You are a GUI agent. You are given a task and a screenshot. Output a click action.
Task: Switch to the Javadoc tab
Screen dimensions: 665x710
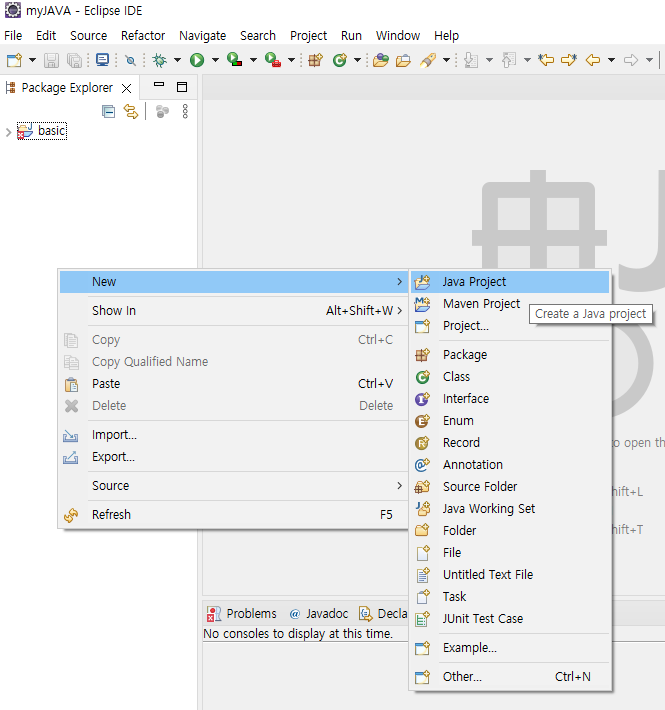[x=319, y=614]
